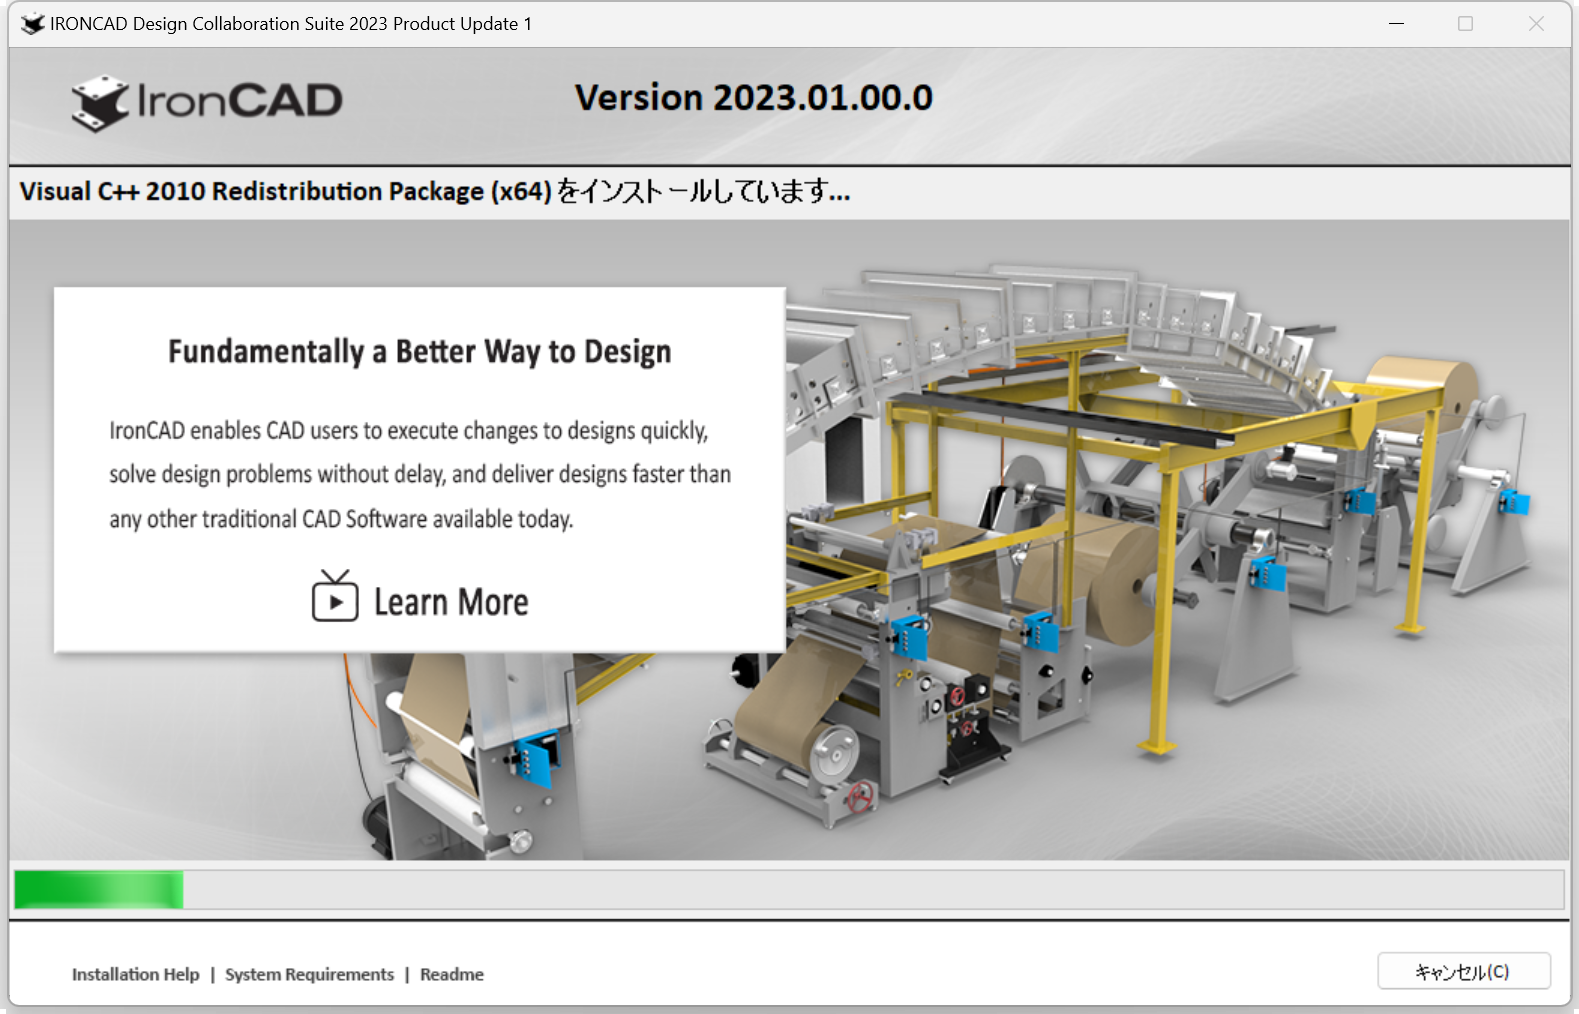
Task: Close the IRONCAD installer window
Action: click(x=1536, y=24)
